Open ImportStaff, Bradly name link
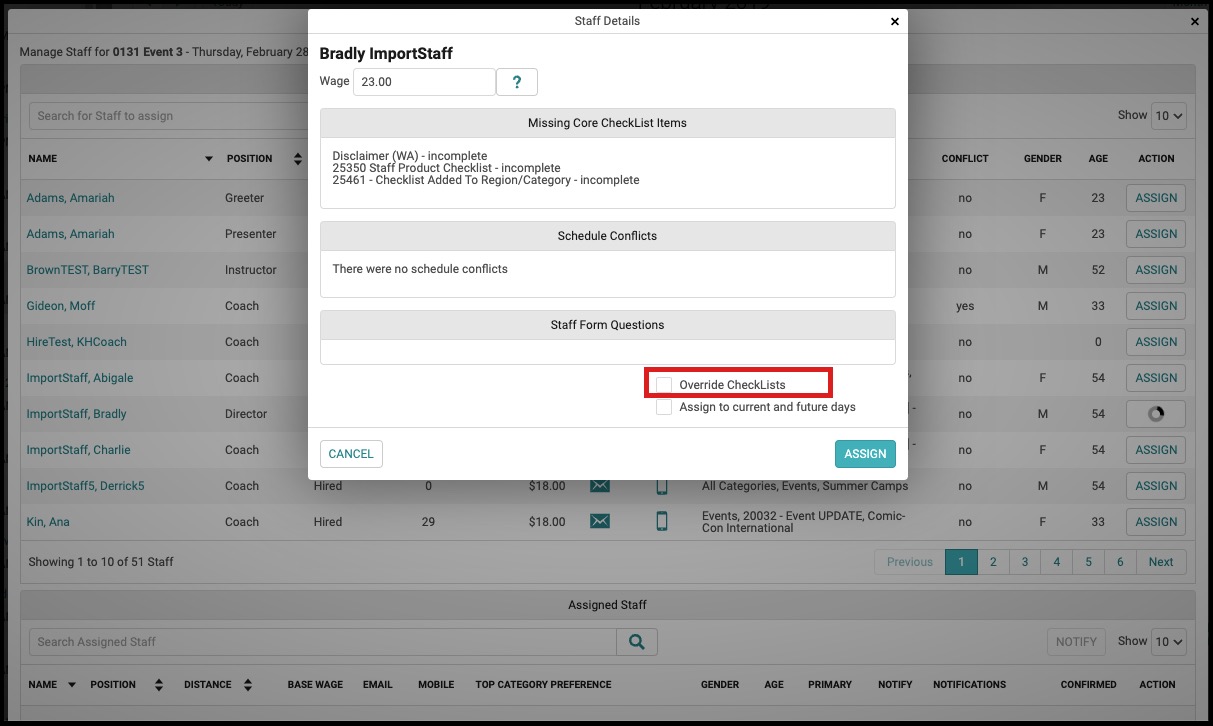This screenshot has width=1213, height=726. [x=76, y=414]
